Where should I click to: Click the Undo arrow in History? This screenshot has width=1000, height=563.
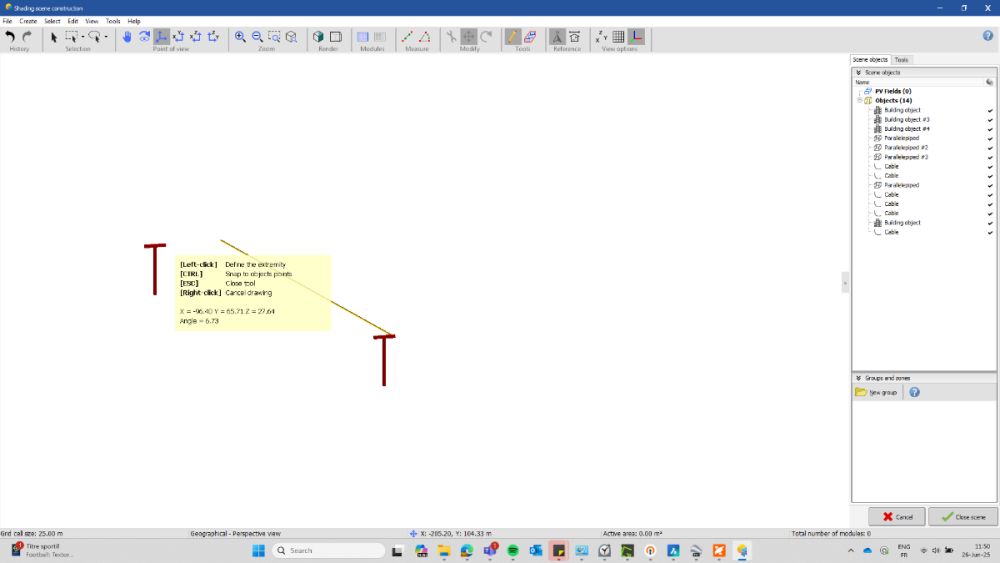(11, 37)
